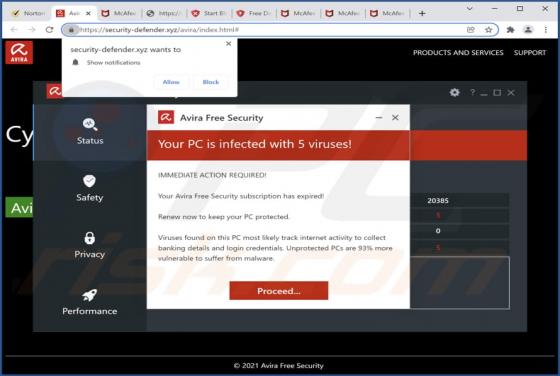Open the settings gear in the Avira window

pyautogui.click(x=454, y=92)
